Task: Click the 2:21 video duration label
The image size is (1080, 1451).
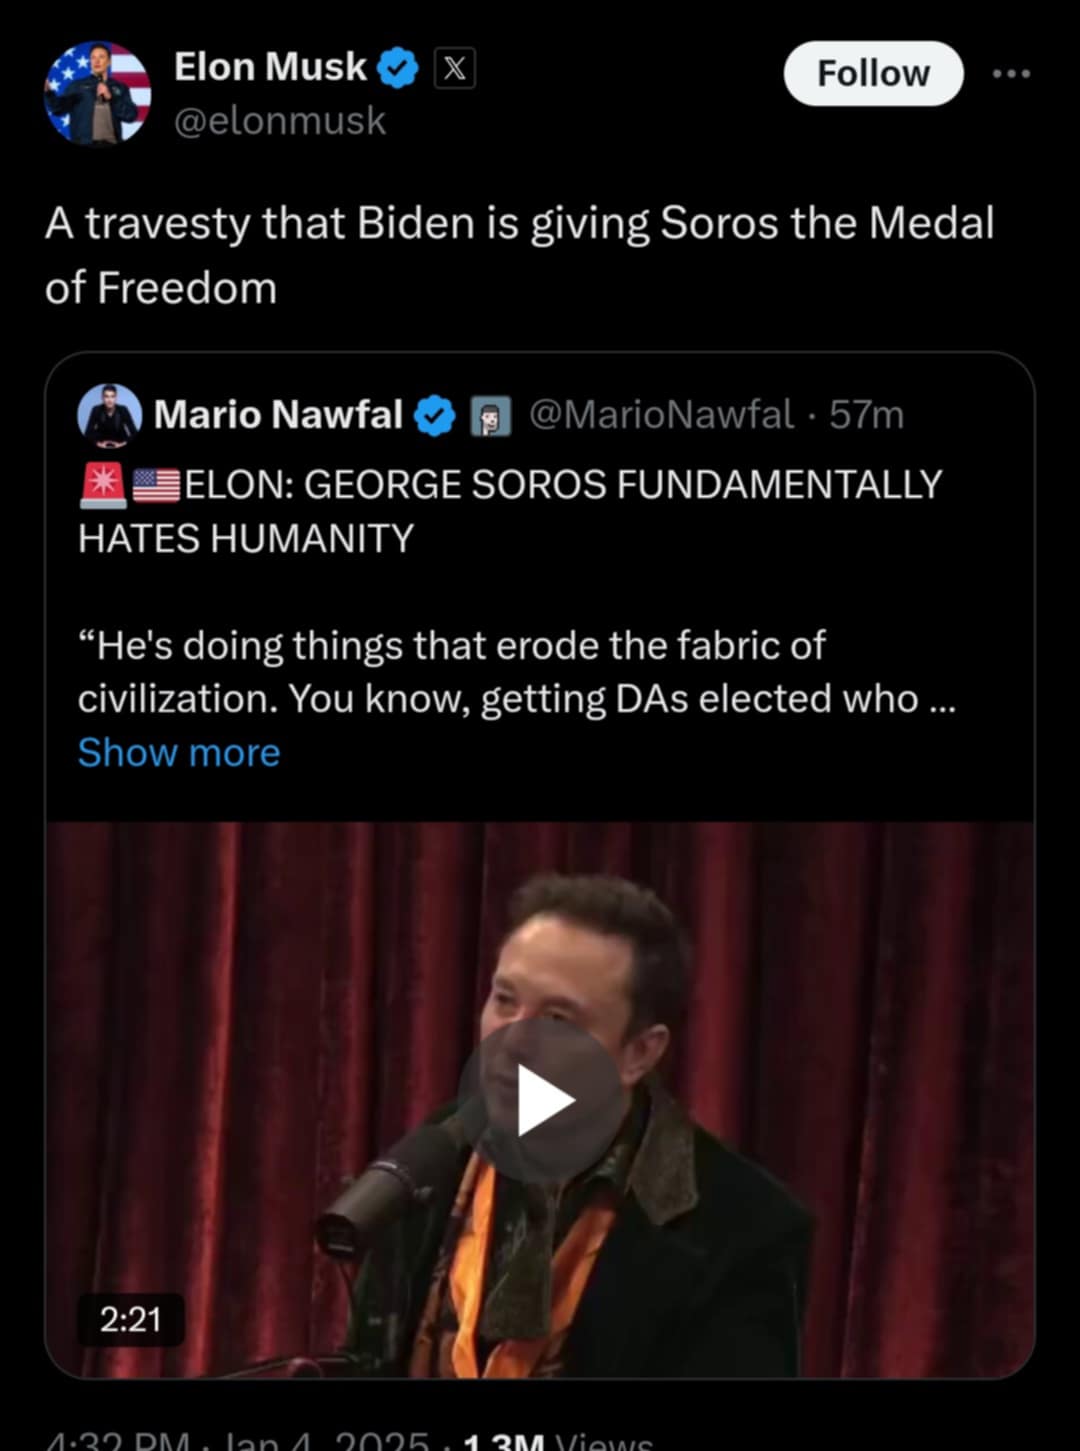Action: (x=131, y=1319)
